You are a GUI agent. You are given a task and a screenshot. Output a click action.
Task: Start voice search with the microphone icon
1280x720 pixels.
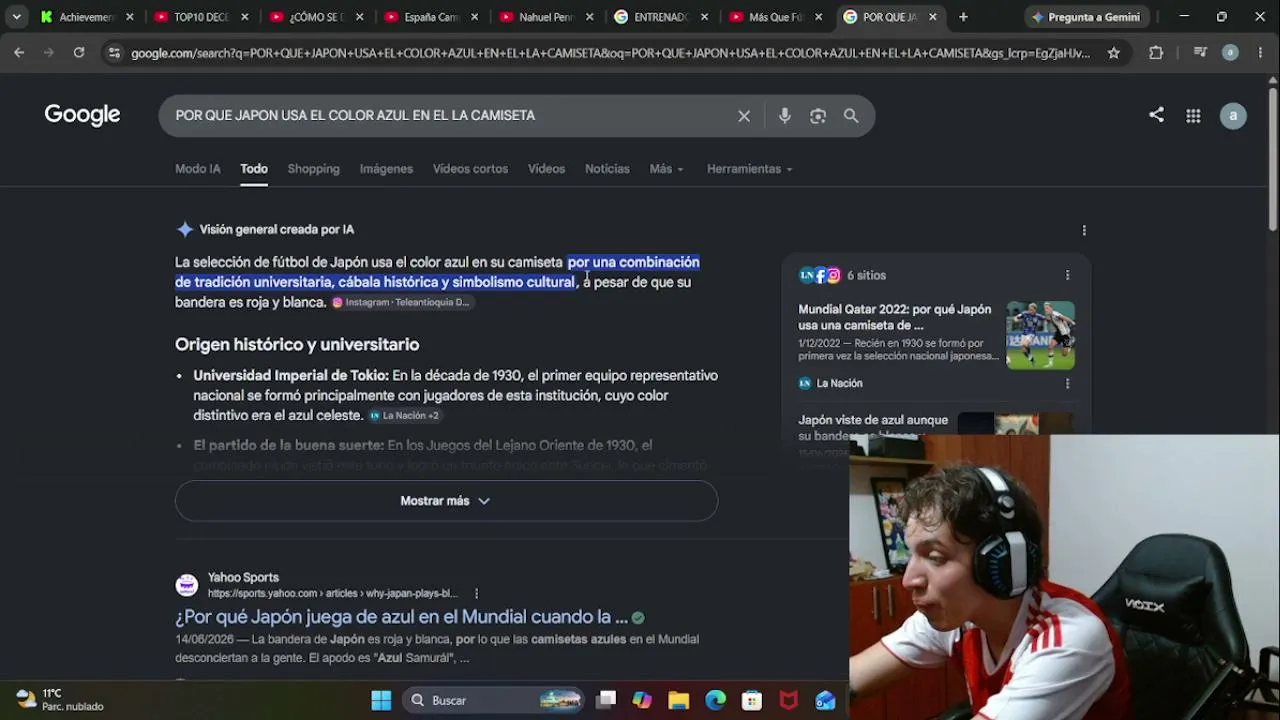point(785,116)
